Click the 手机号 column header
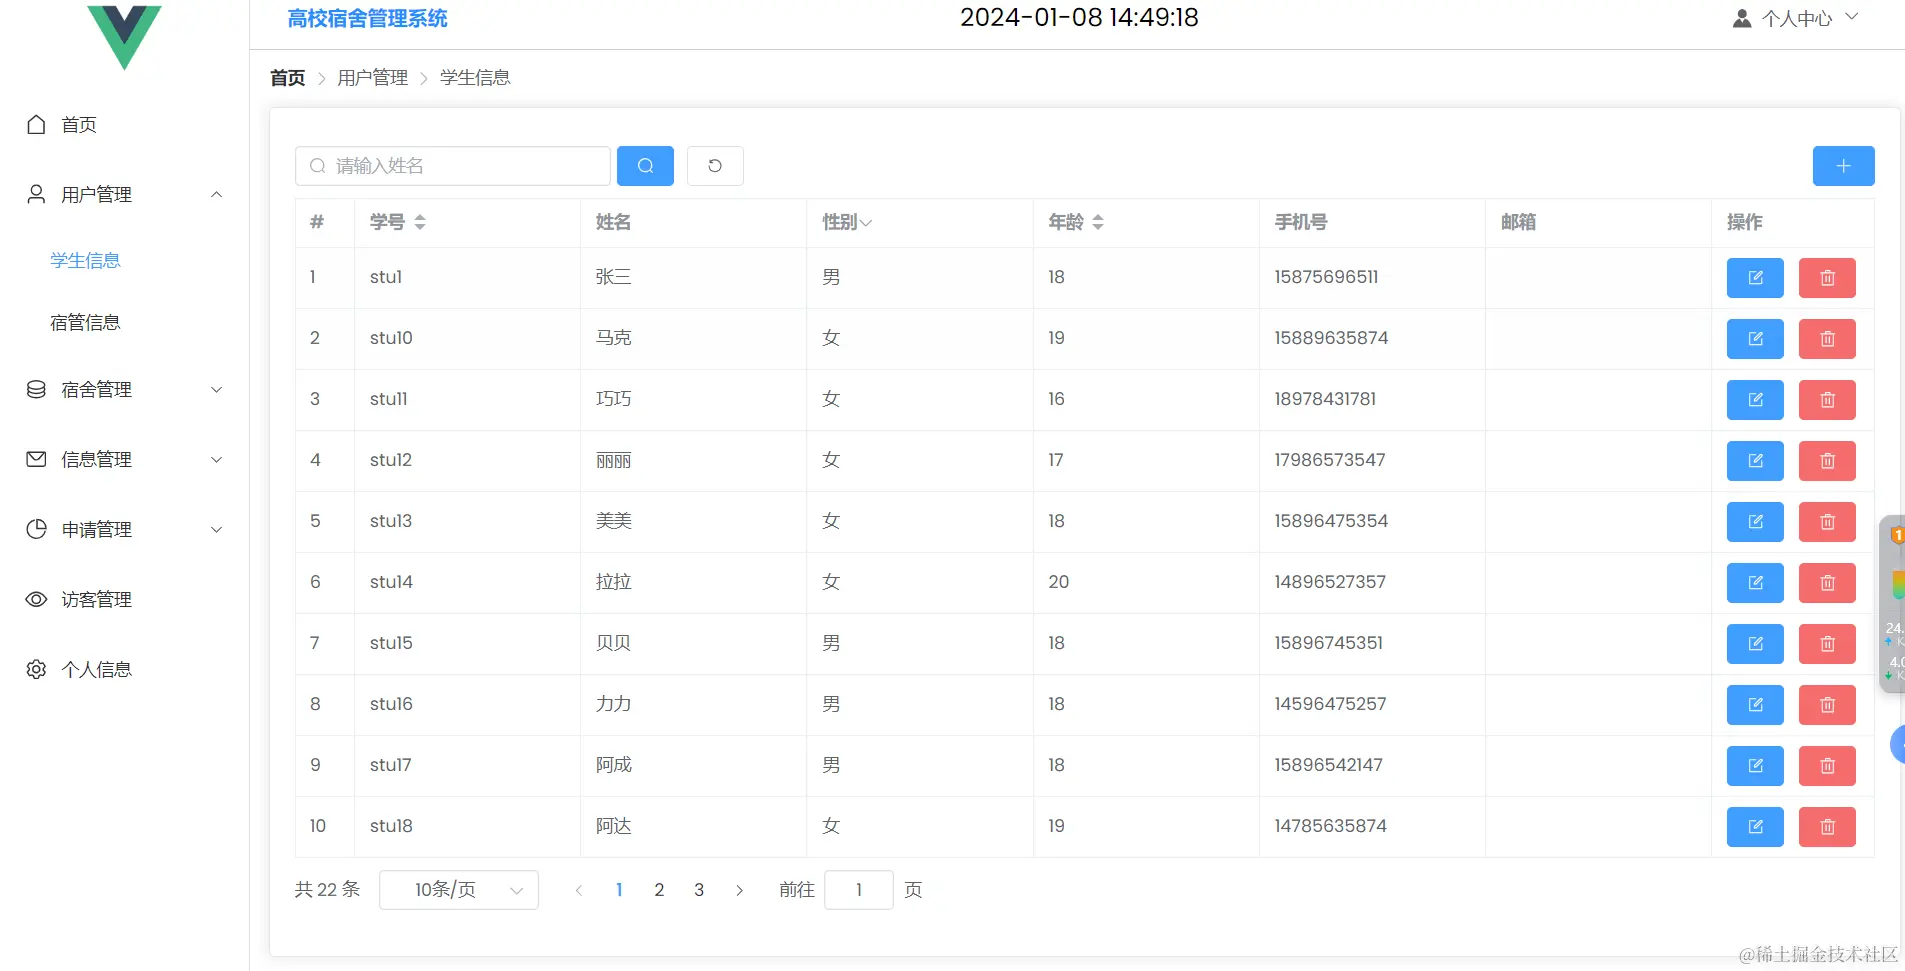 pos(1300,222)
